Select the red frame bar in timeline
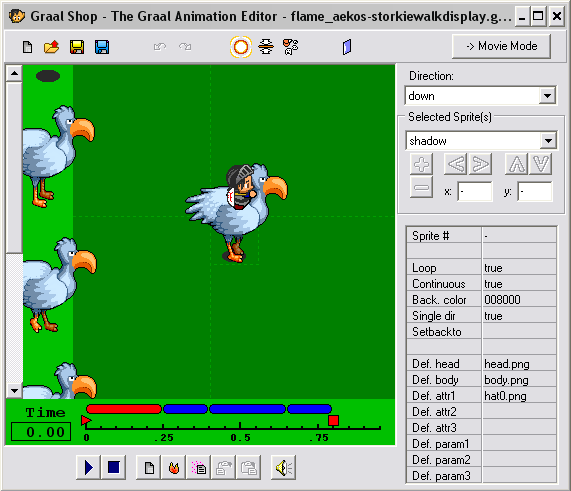This screenshot has width=571, height=491. coord(124,409)
